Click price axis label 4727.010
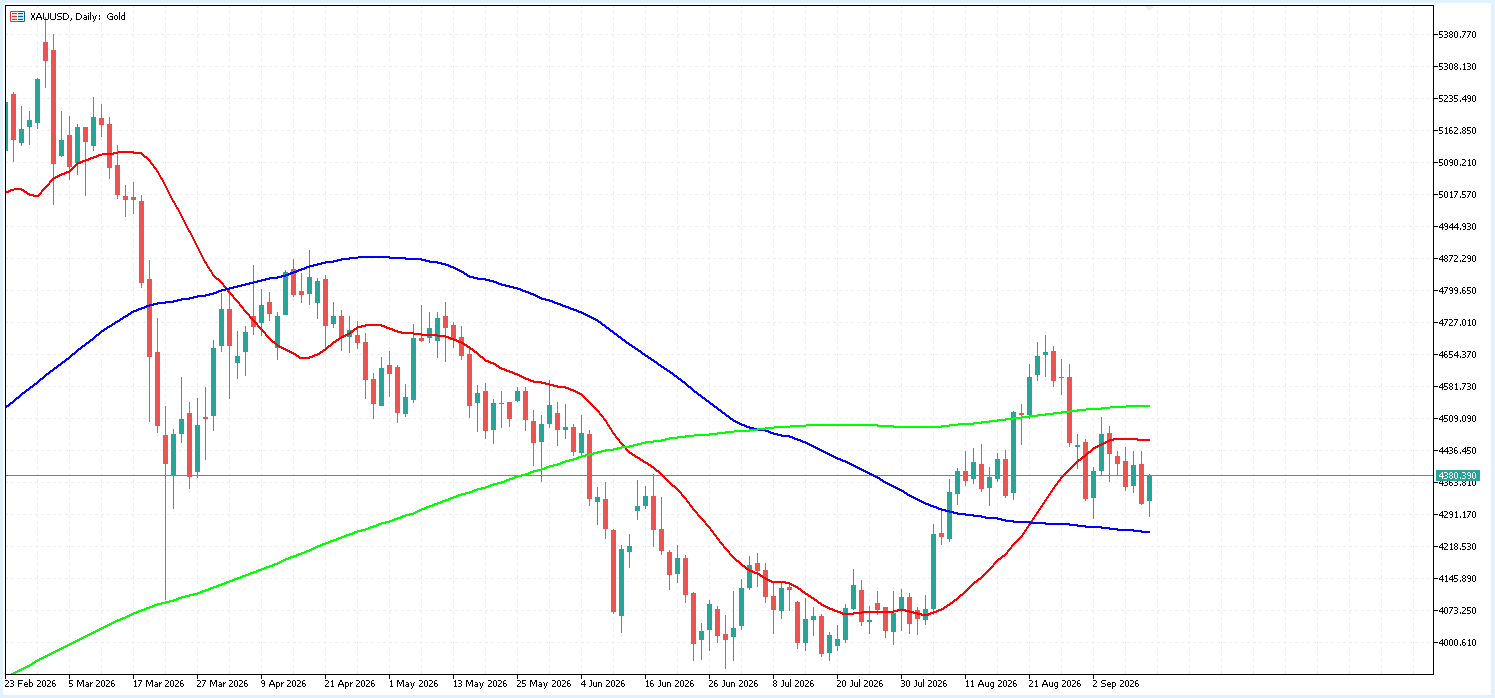The image size is (1495, 698). coord(1457,323)
